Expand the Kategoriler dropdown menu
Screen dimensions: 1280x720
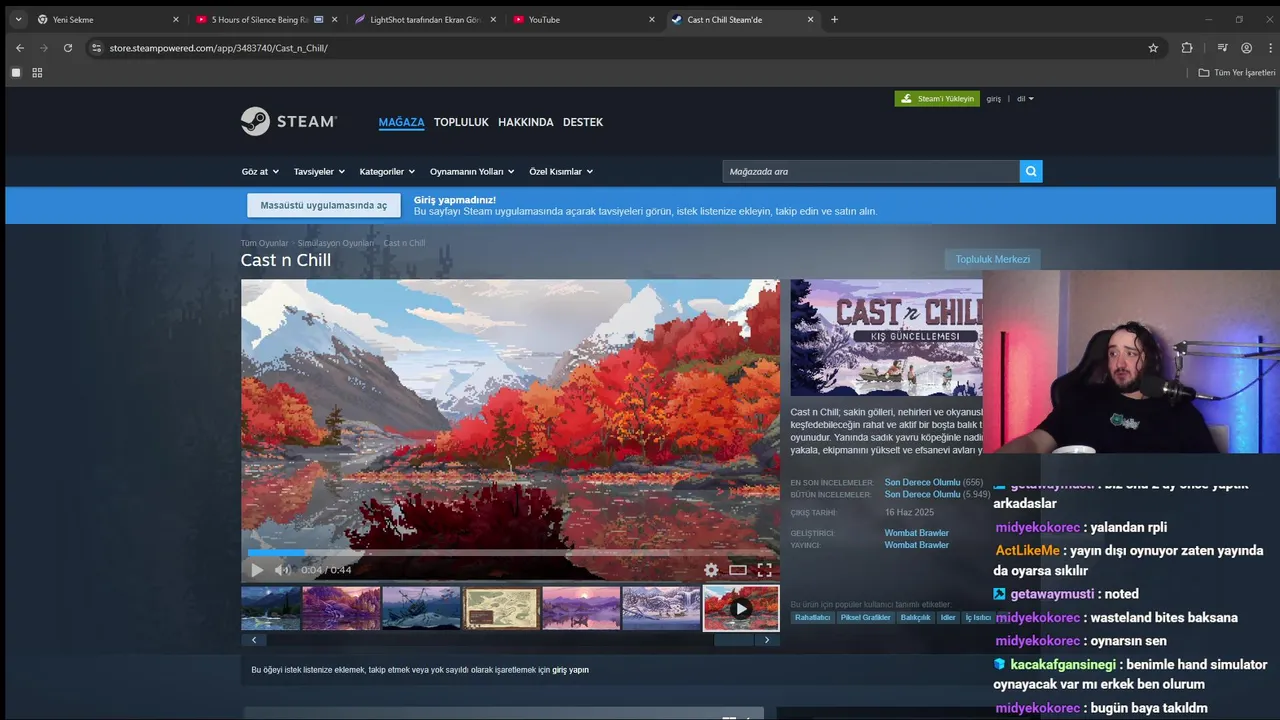coord(388,172)
